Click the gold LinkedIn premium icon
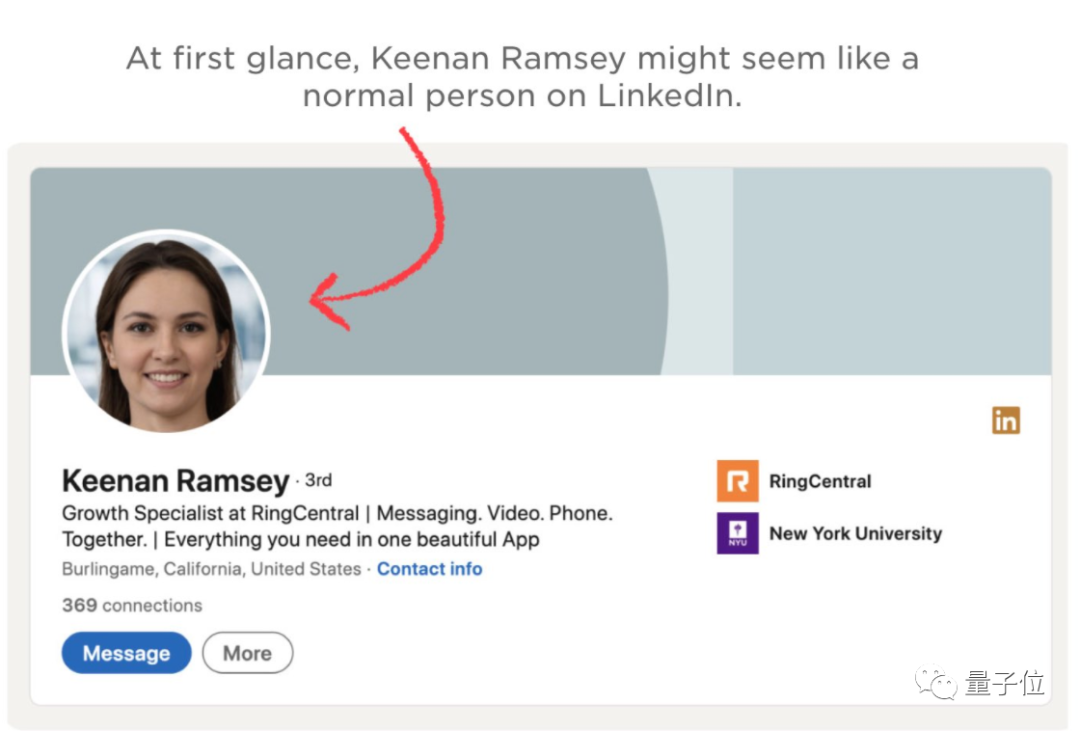 click(1005, 420)
